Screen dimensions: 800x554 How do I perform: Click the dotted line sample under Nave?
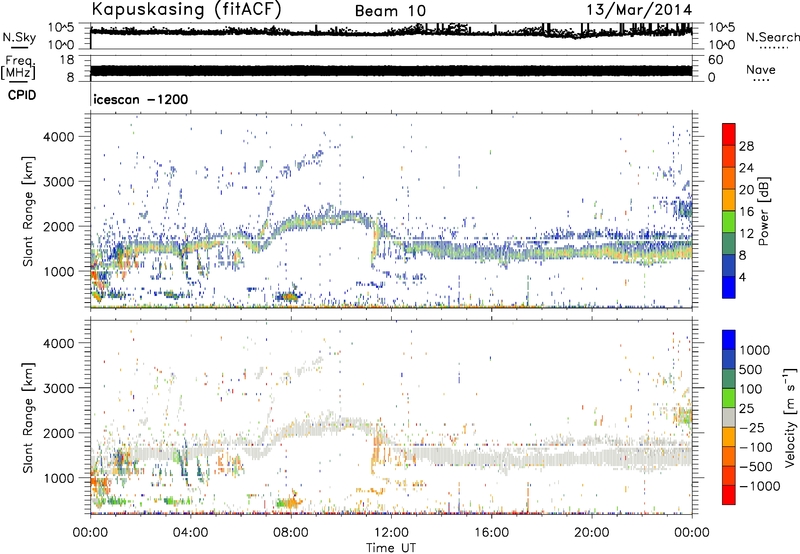click(x=761, y=81)
